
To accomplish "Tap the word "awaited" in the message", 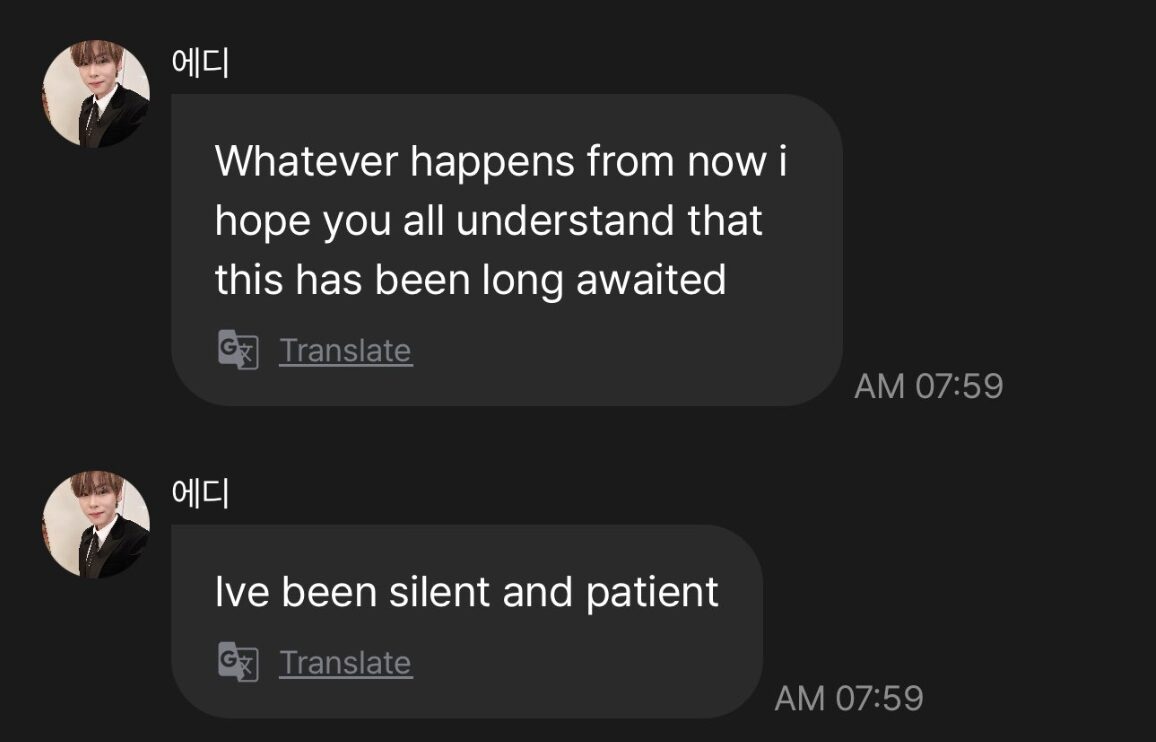I will 651,281.
